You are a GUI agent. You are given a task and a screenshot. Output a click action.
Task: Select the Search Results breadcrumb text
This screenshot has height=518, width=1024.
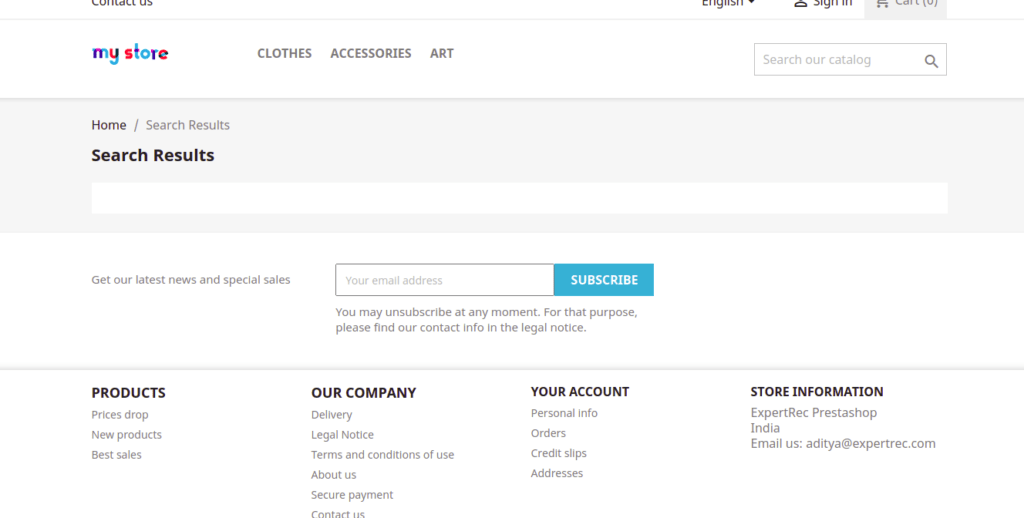[x=187, y=125]
